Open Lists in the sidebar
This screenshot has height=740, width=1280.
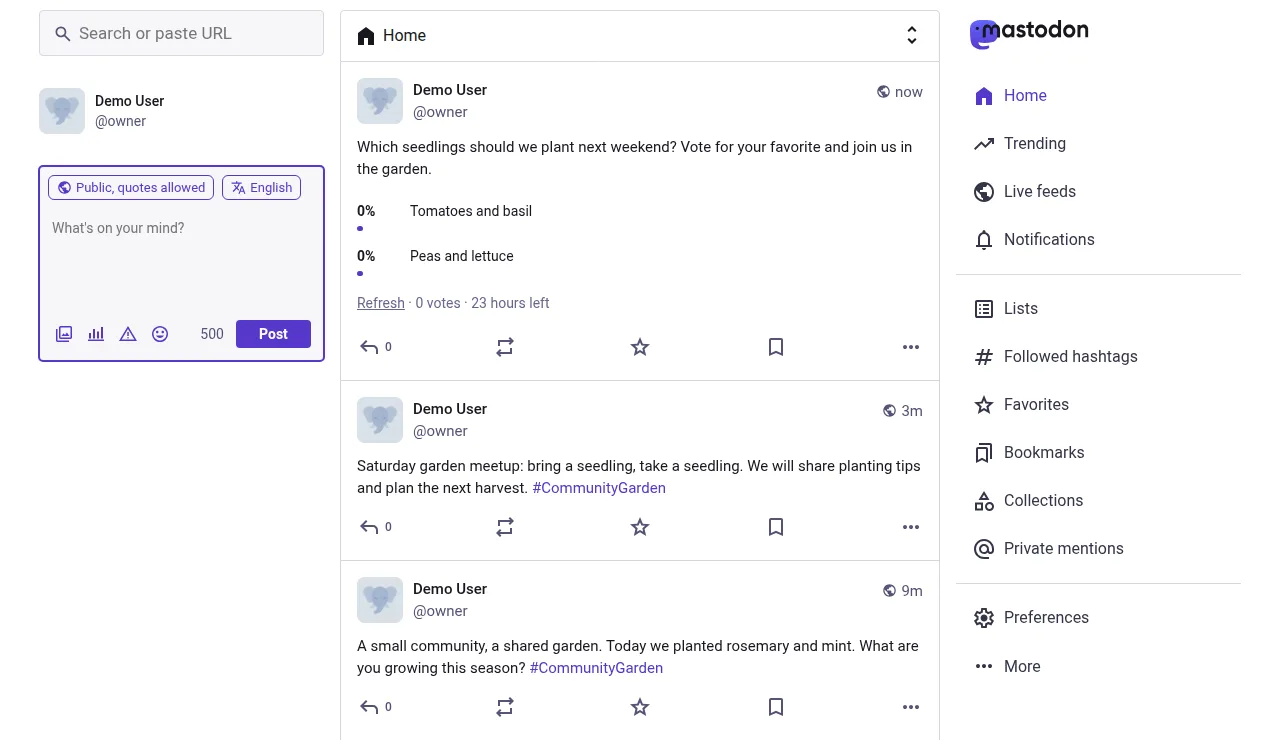[x=1006, y=308]
